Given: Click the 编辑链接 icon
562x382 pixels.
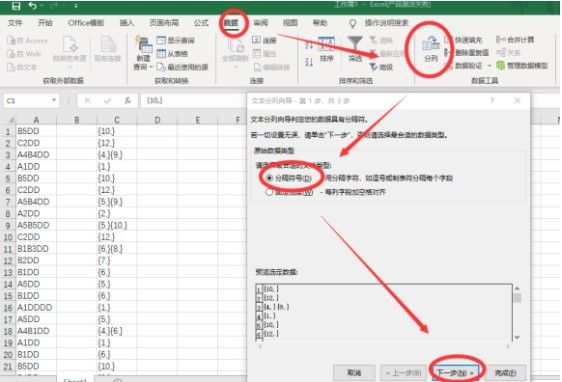Looking at the screenshot, I should pyautogui.click(x=257, y=67).
